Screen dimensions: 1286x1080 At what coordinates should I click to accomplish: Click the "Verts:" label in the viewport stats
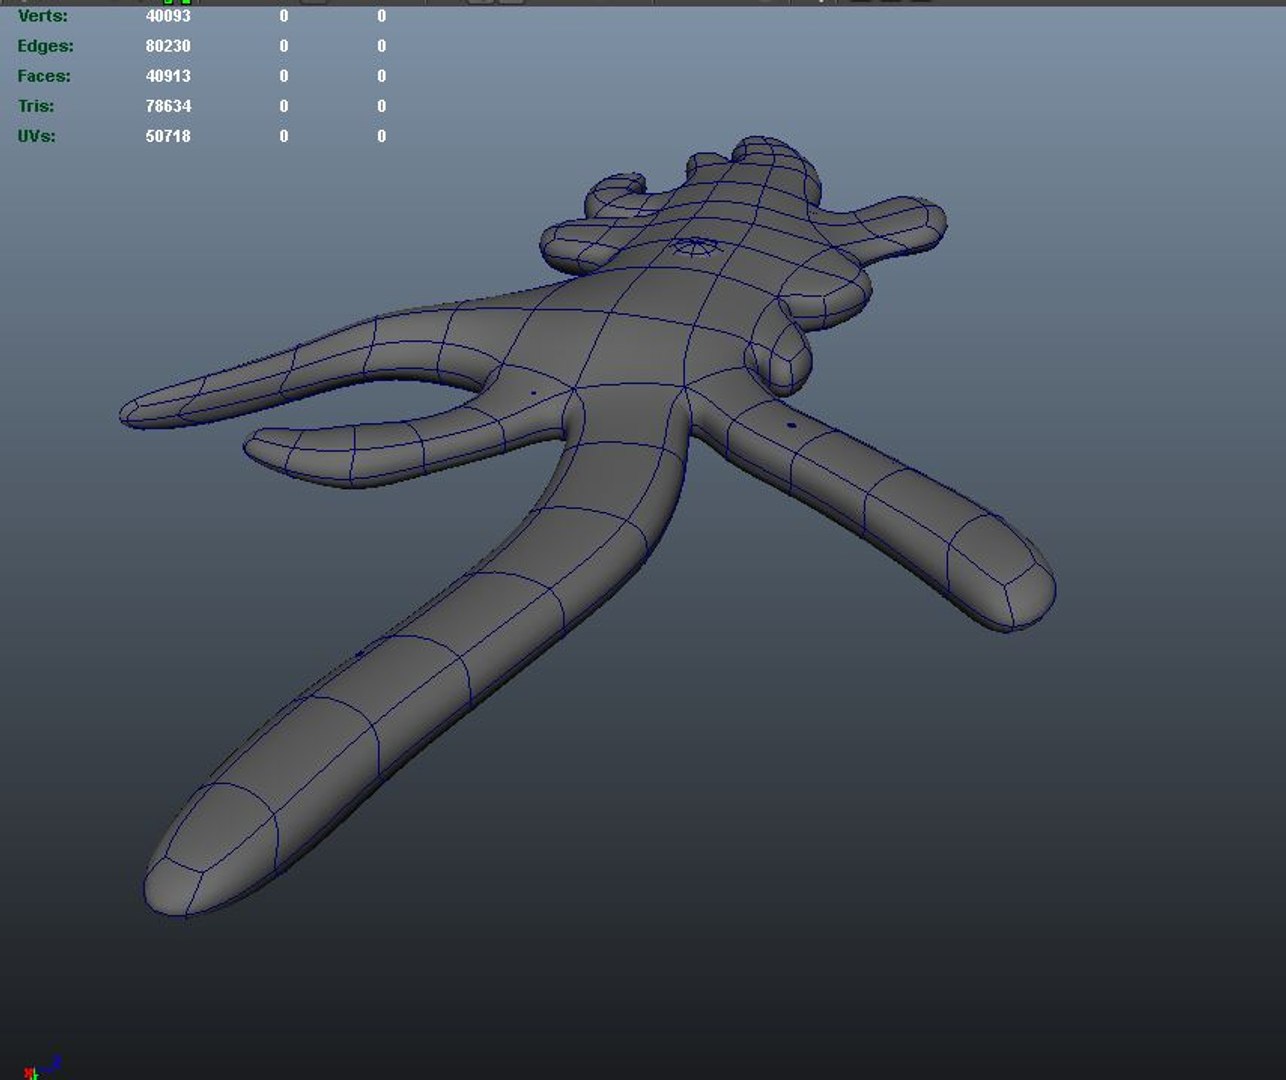click(x=43, y=16)
